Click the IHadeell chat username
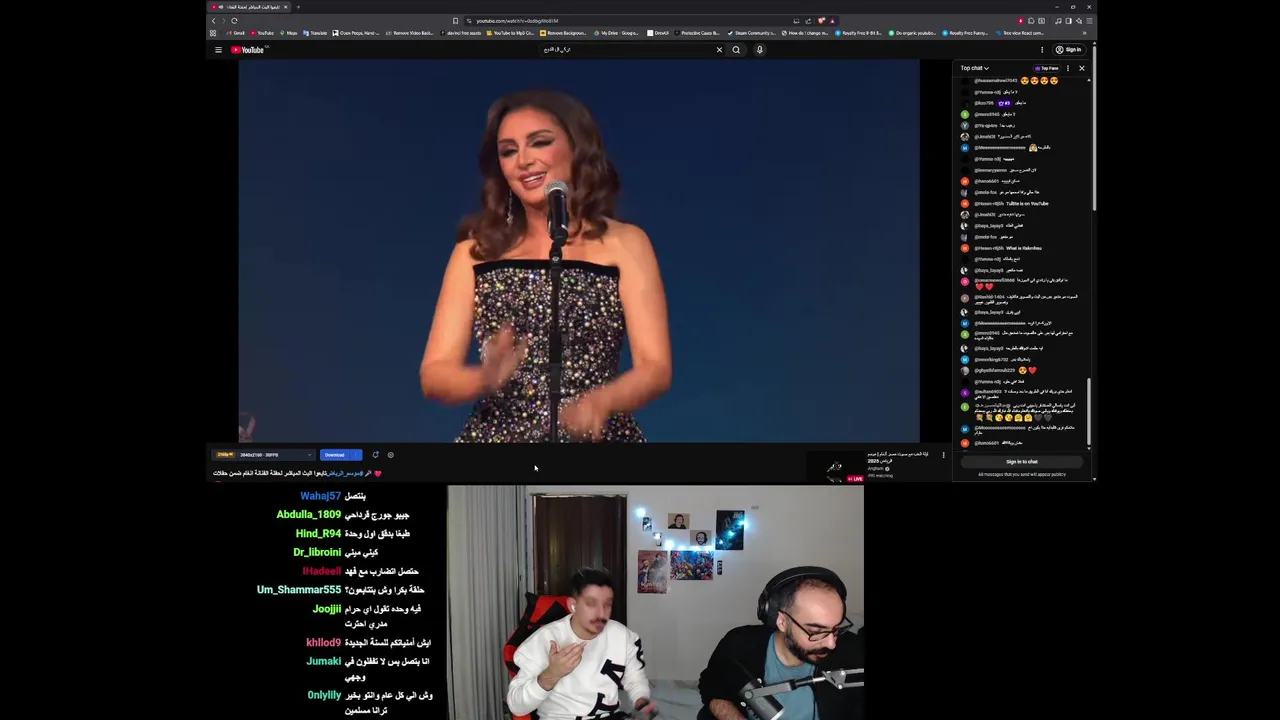The image size is (1280, 720). tap(321, 571)
